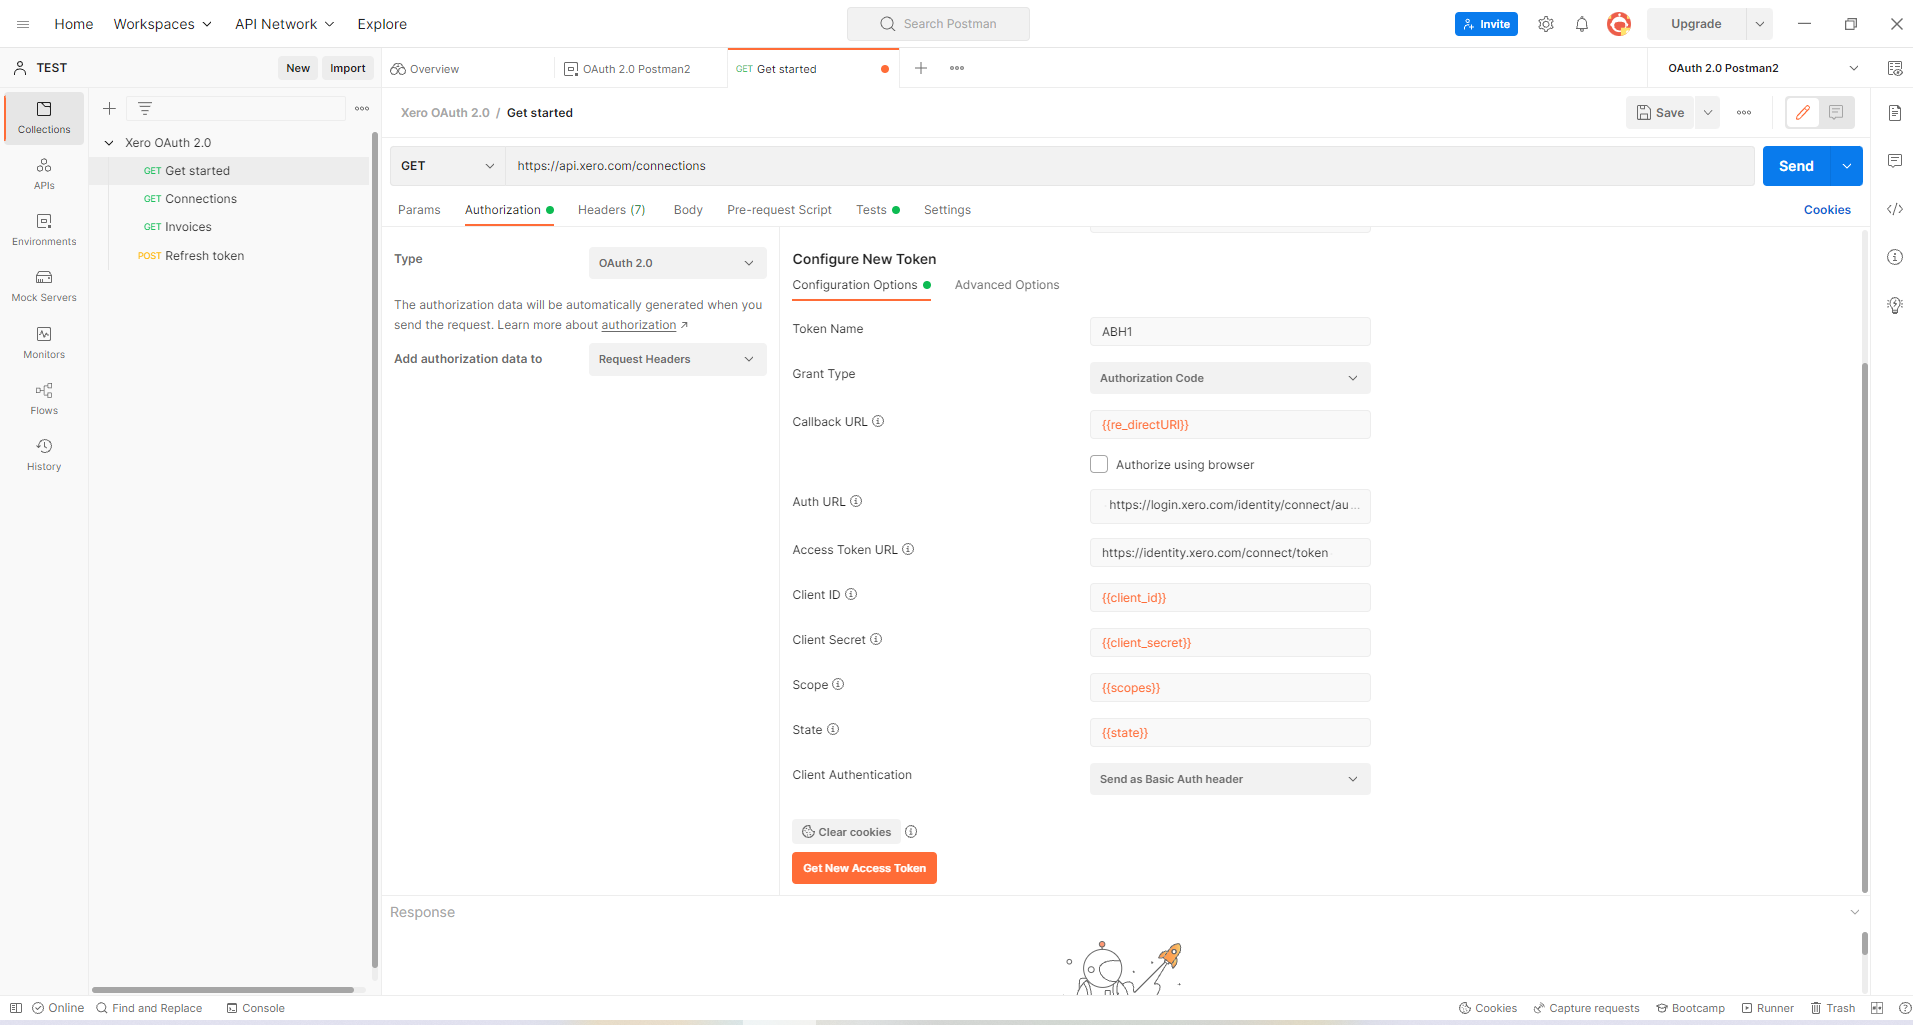Open the OAuth 2.0 Postman2 tab
This screenshot has width=1913, height=1025.
tap(636, 69)
